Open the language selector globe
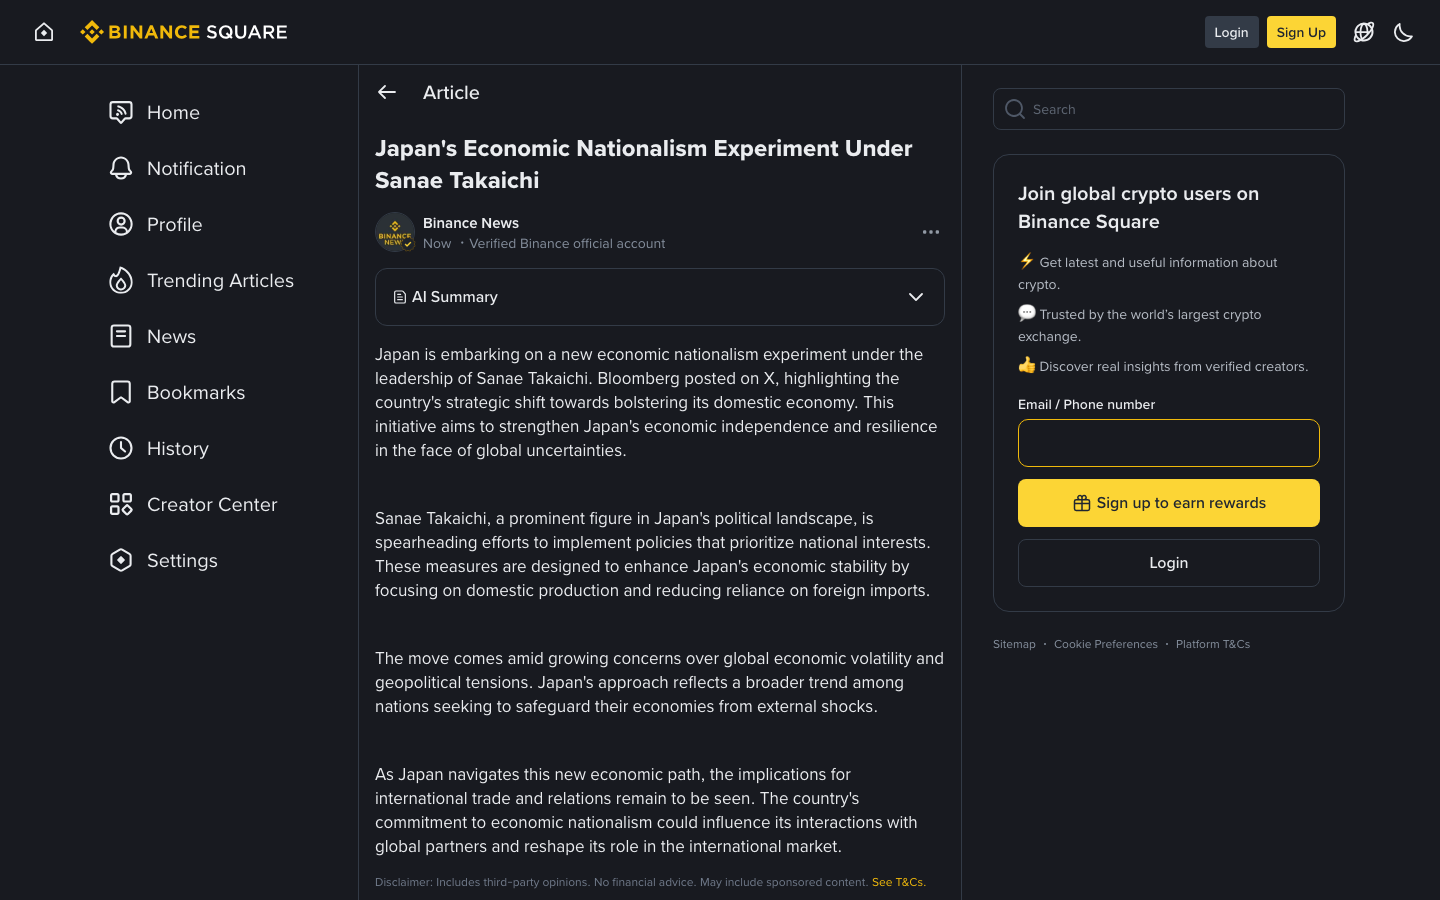The image size is (1440, 900). 1363,31
